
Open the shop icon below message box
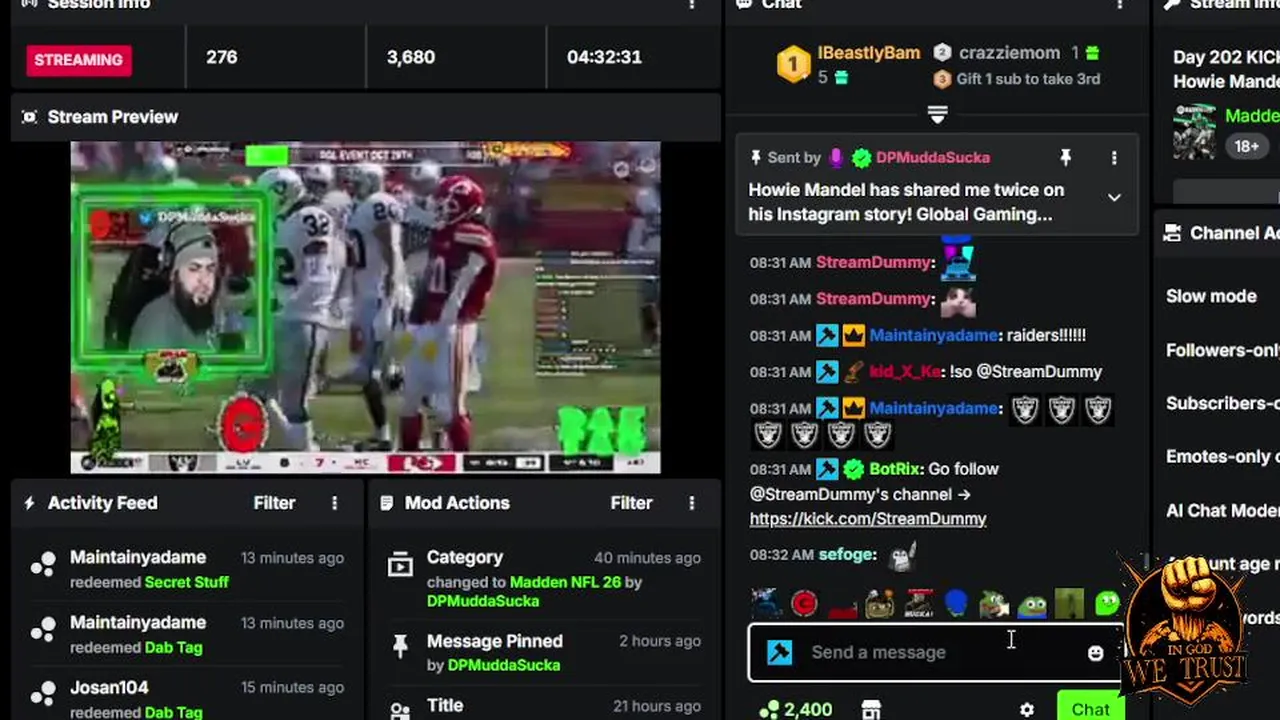(871, 709)
